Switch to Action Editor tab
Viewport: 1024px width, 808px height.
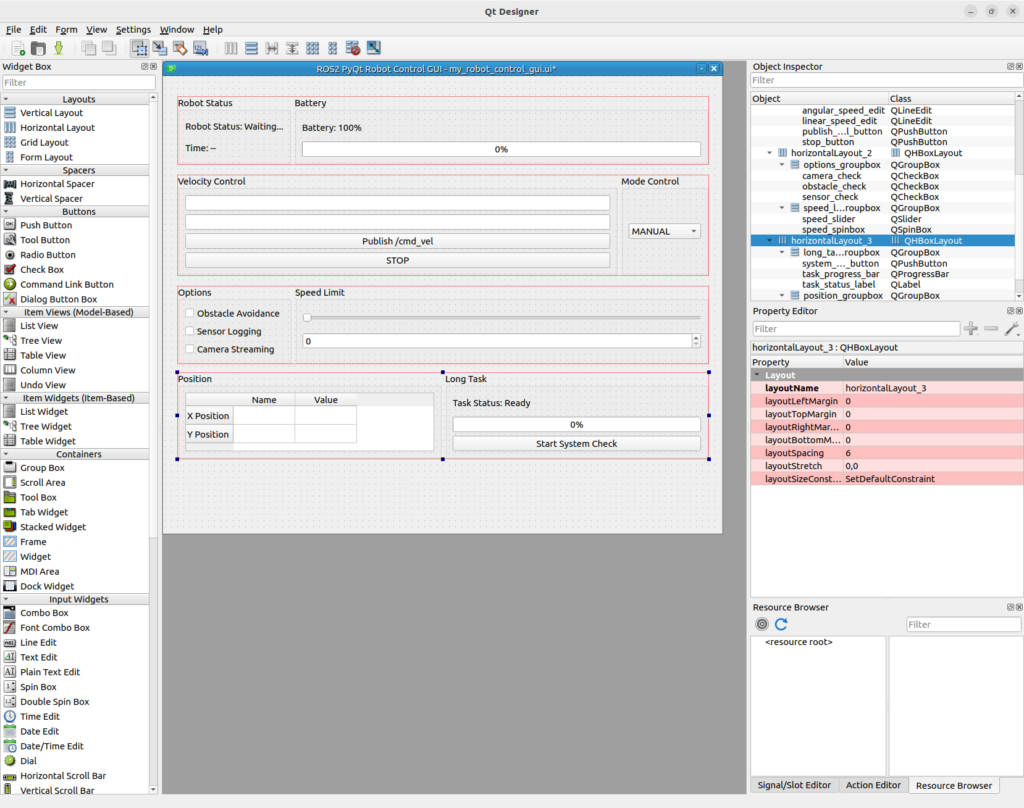tap(872, 785)
